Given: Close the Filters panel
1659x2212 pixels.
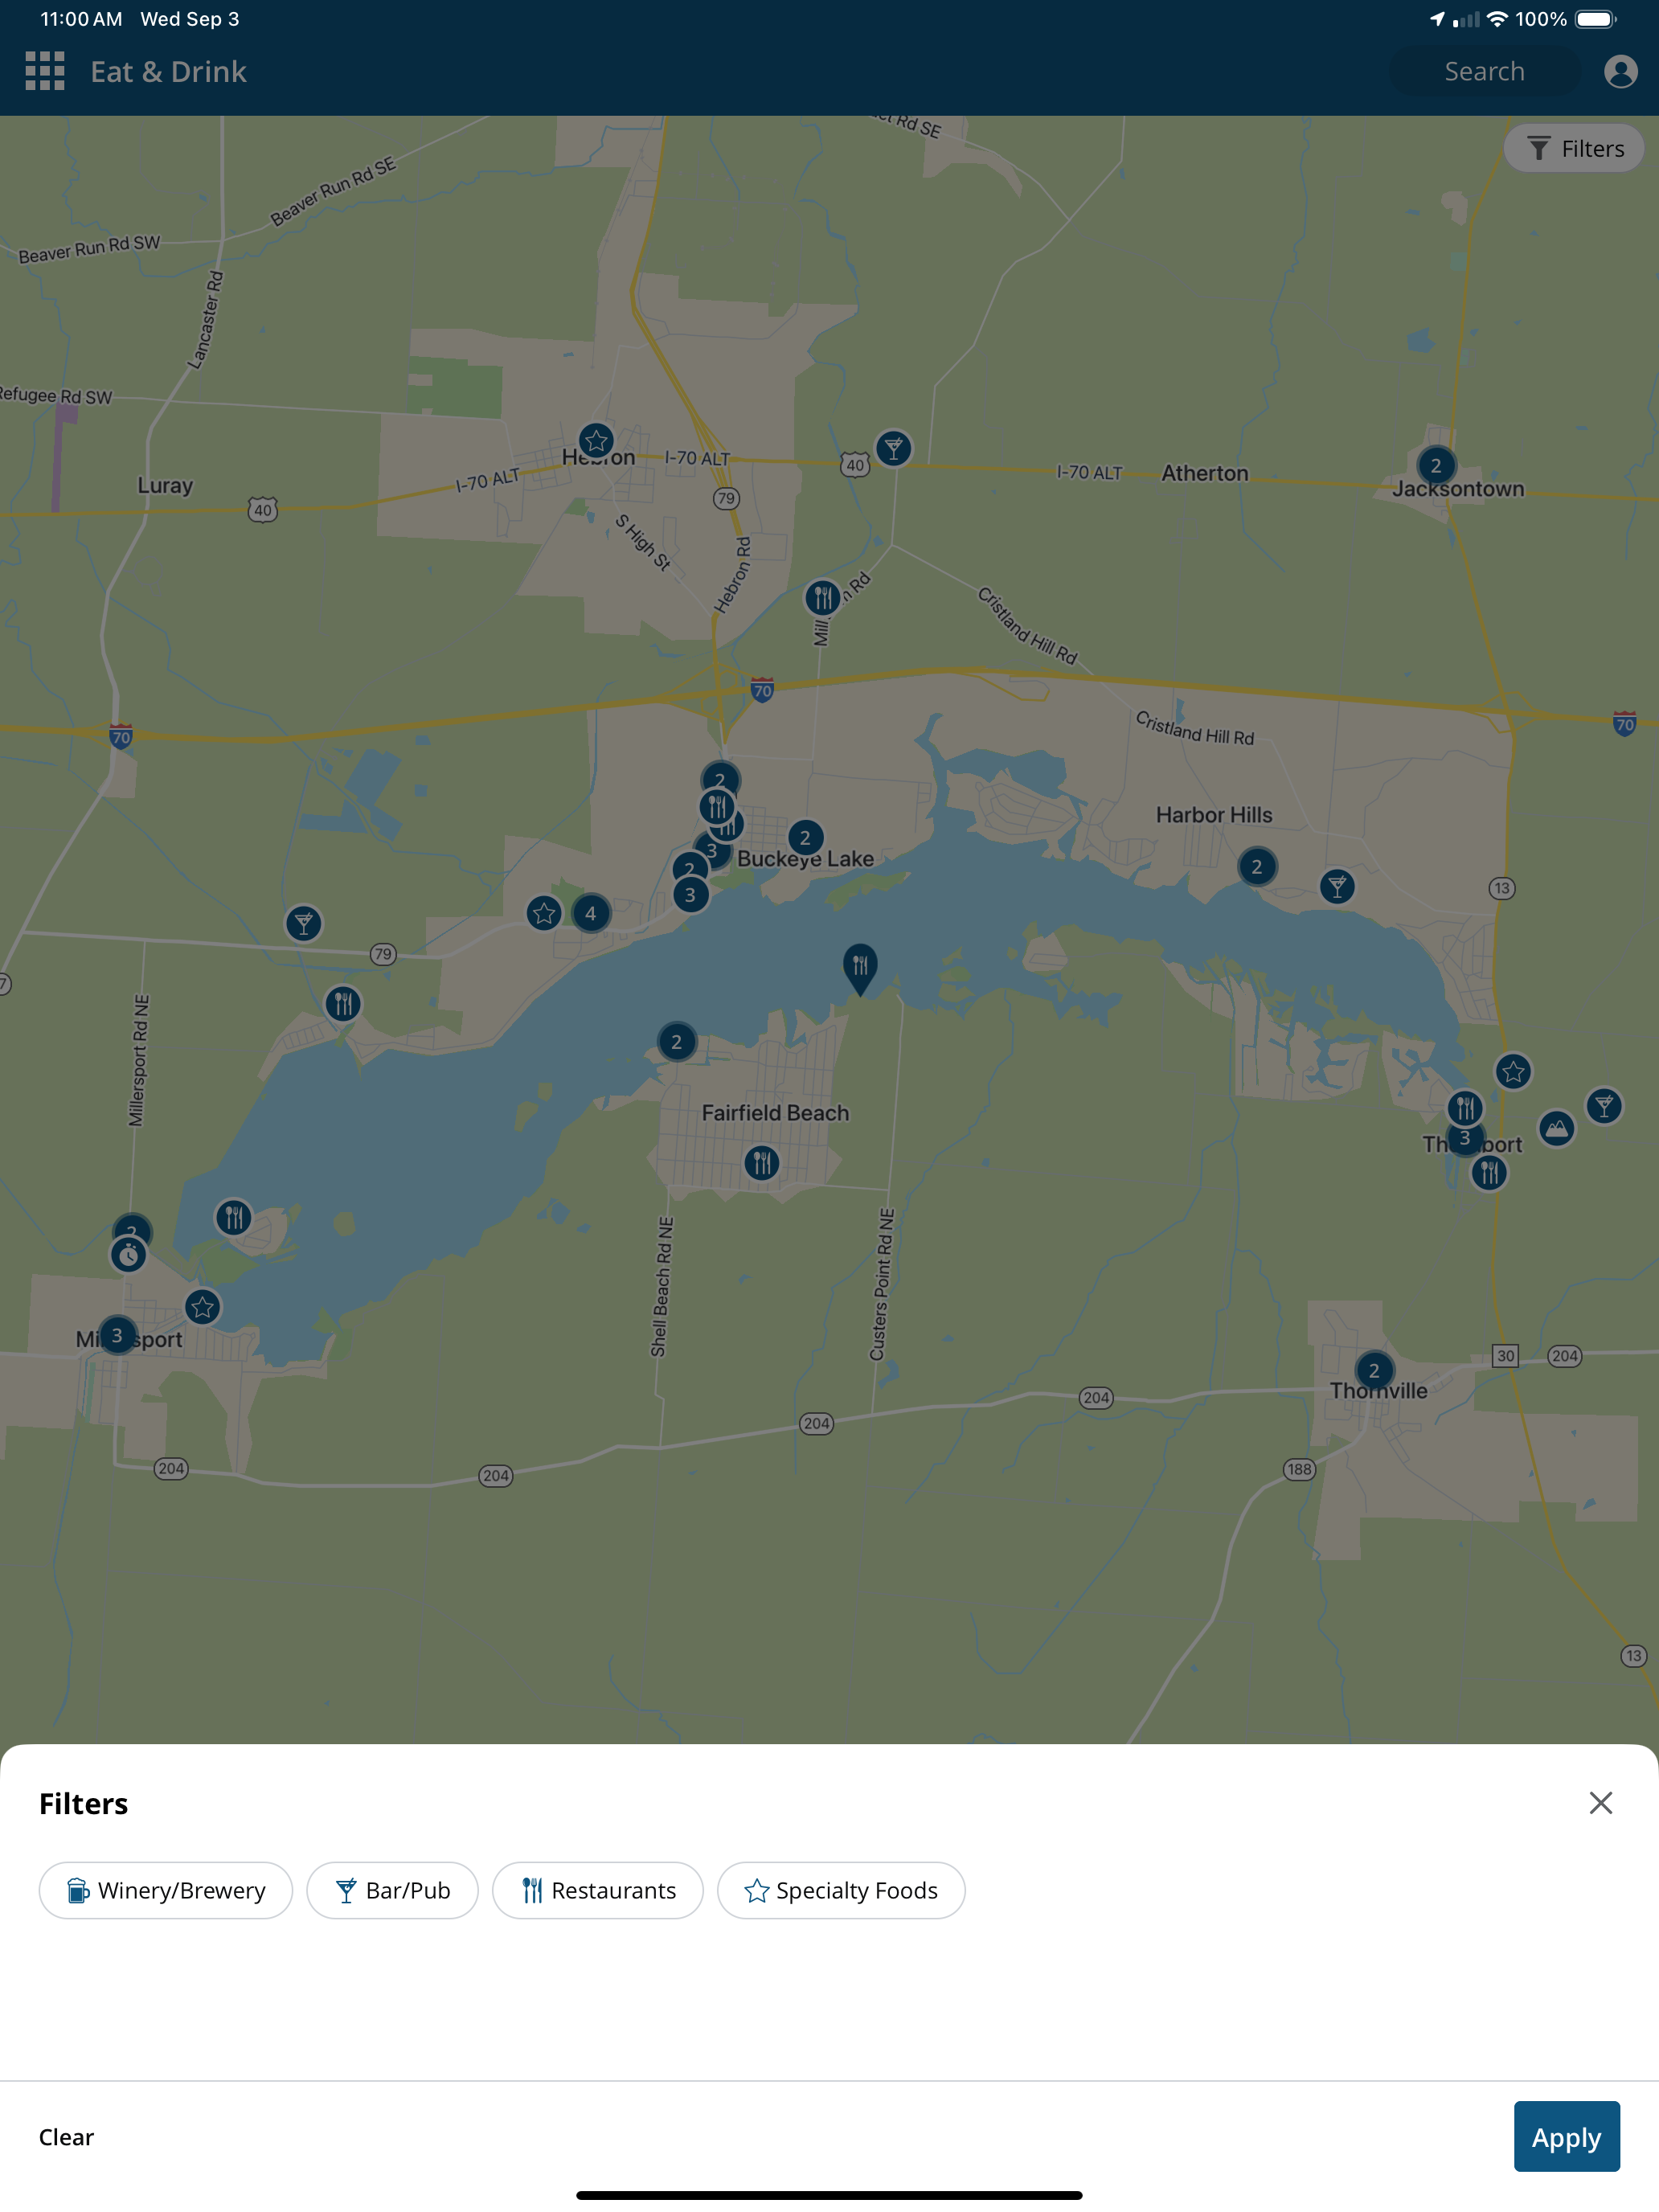Looking at the screenshot, I should pyautogui.click(x=1600, y=1803).
